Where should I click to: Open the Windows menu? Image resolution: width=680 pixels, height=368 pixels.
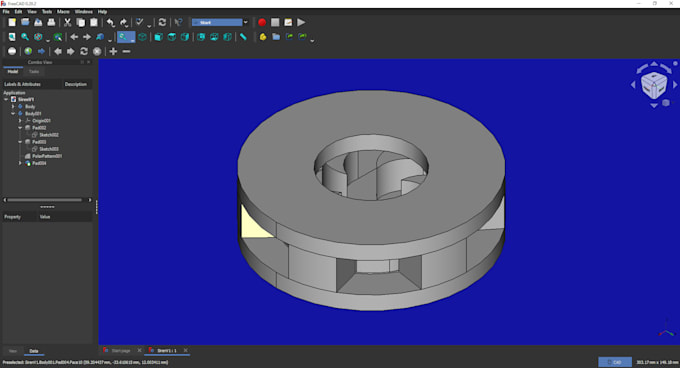(84, 12)
